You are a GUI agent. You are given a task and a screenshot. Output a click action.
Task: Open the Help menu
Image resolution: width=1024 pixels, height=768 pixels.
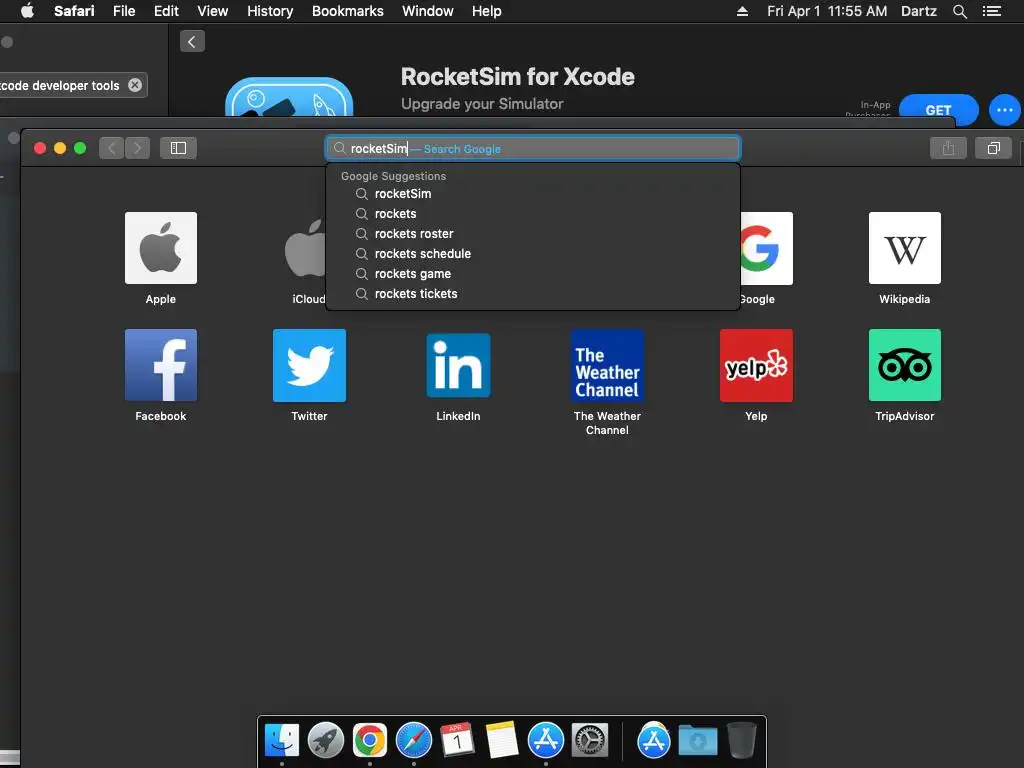487,11
